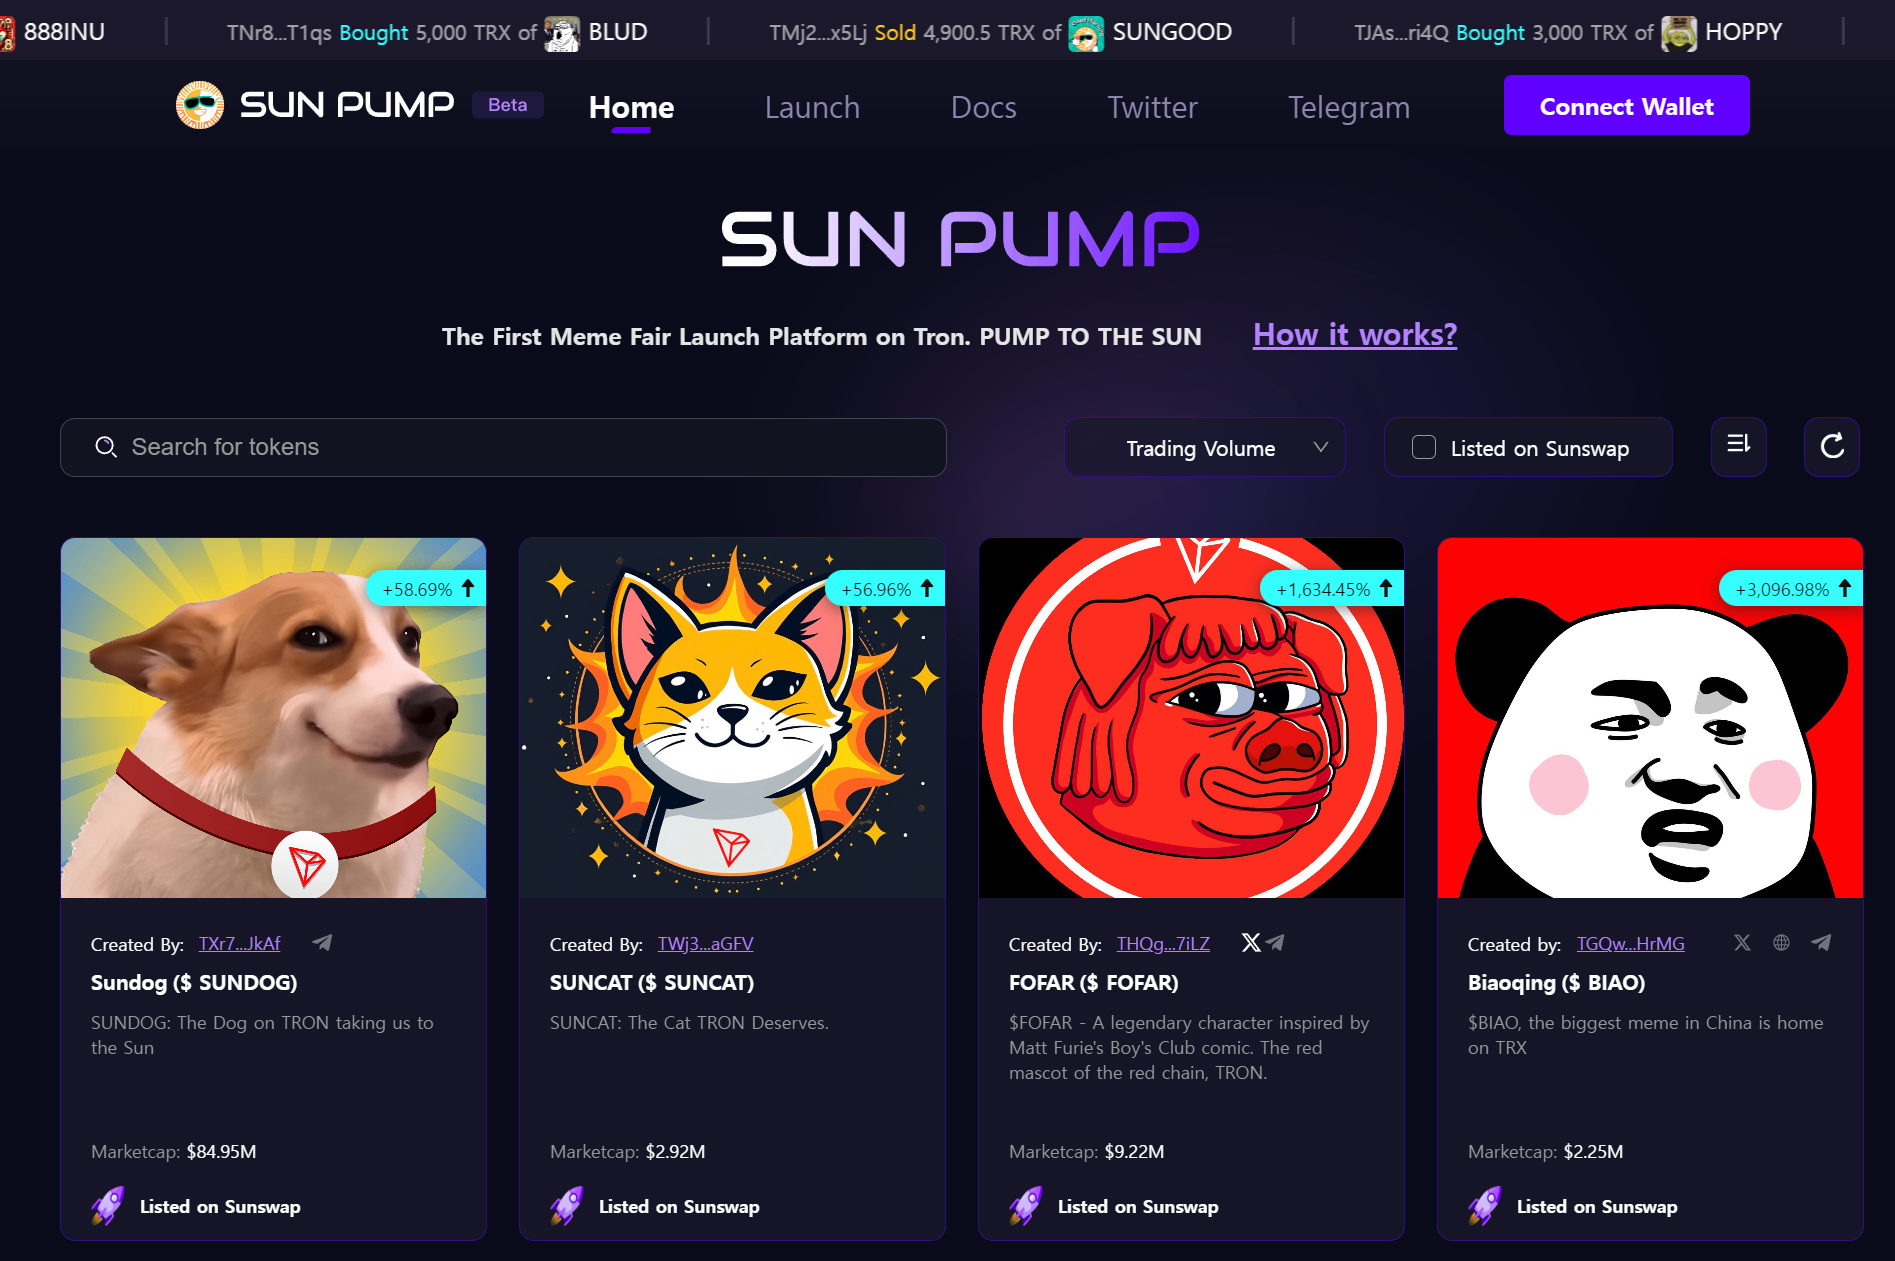Open the Docs nav item
Screen dimensions: 1895x1261
click(x=983, y=107)
